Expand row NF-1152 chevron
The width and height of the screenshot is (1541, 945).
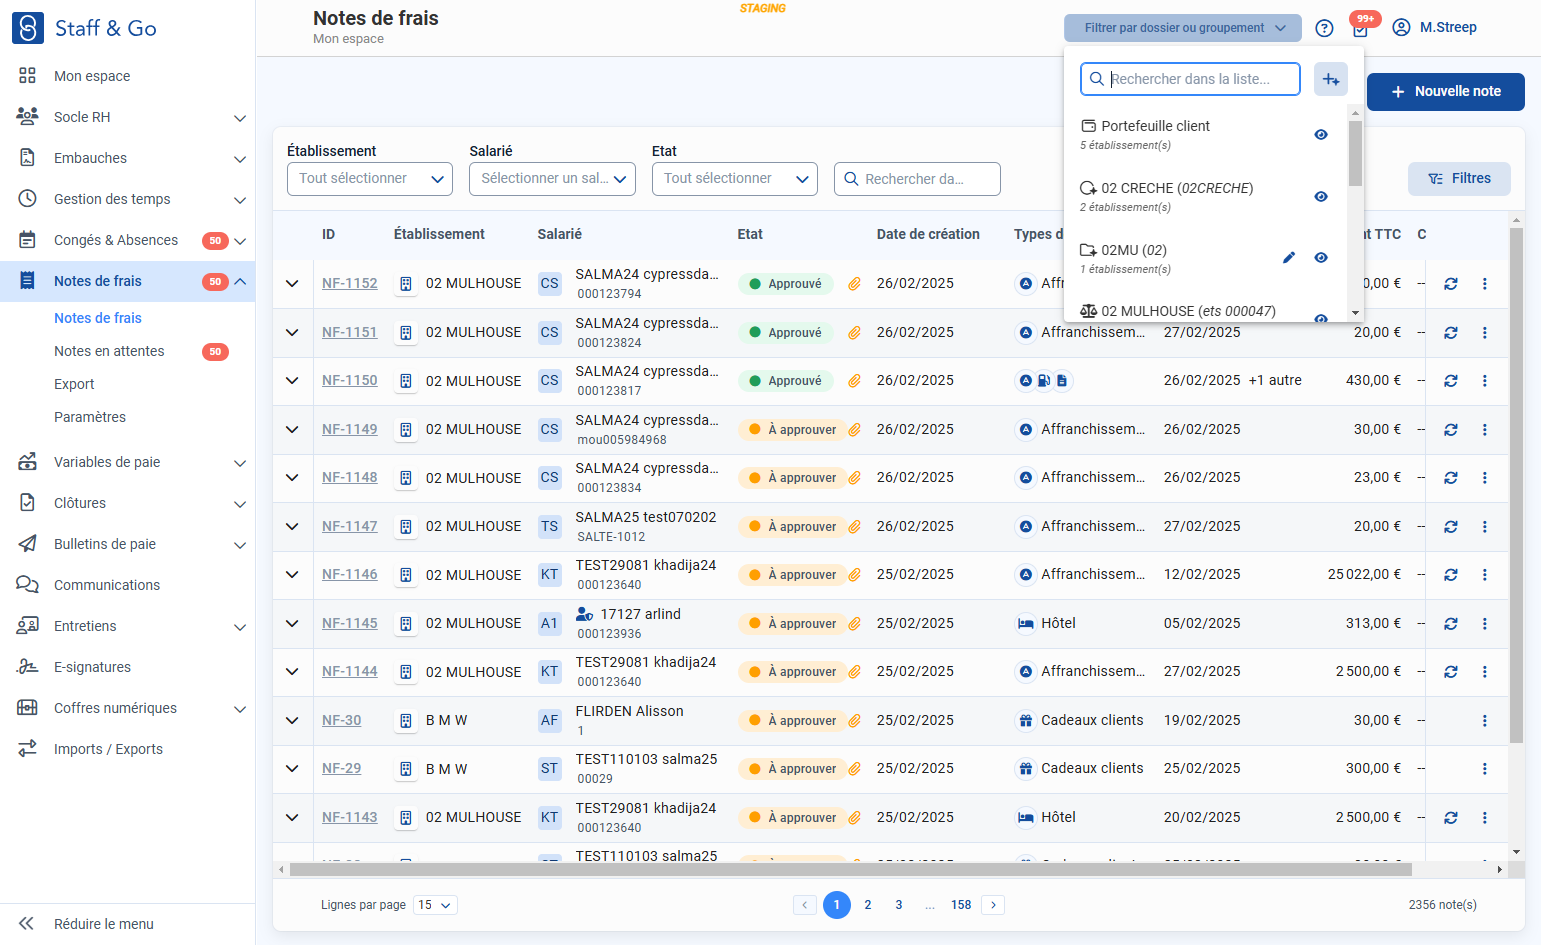tap(292, 284)
